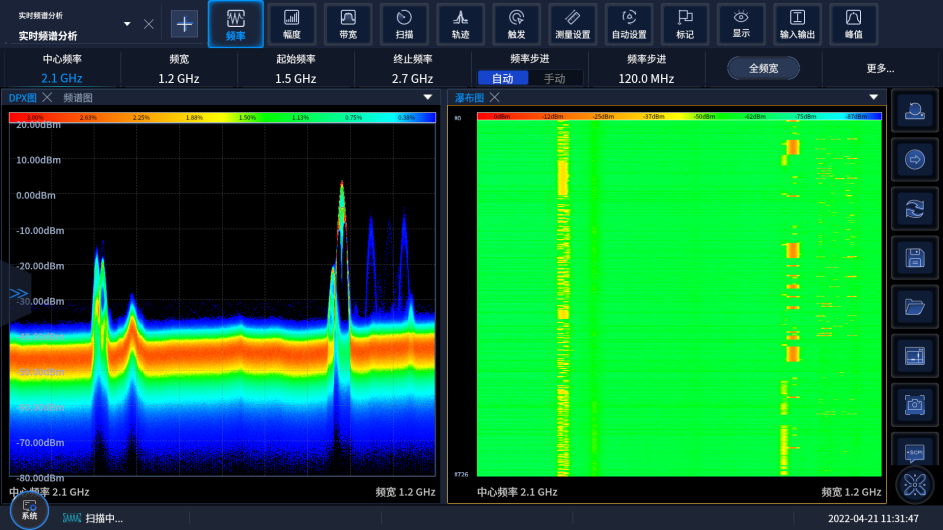Open the folder icon in right sidebar

[x=914, y=307]
